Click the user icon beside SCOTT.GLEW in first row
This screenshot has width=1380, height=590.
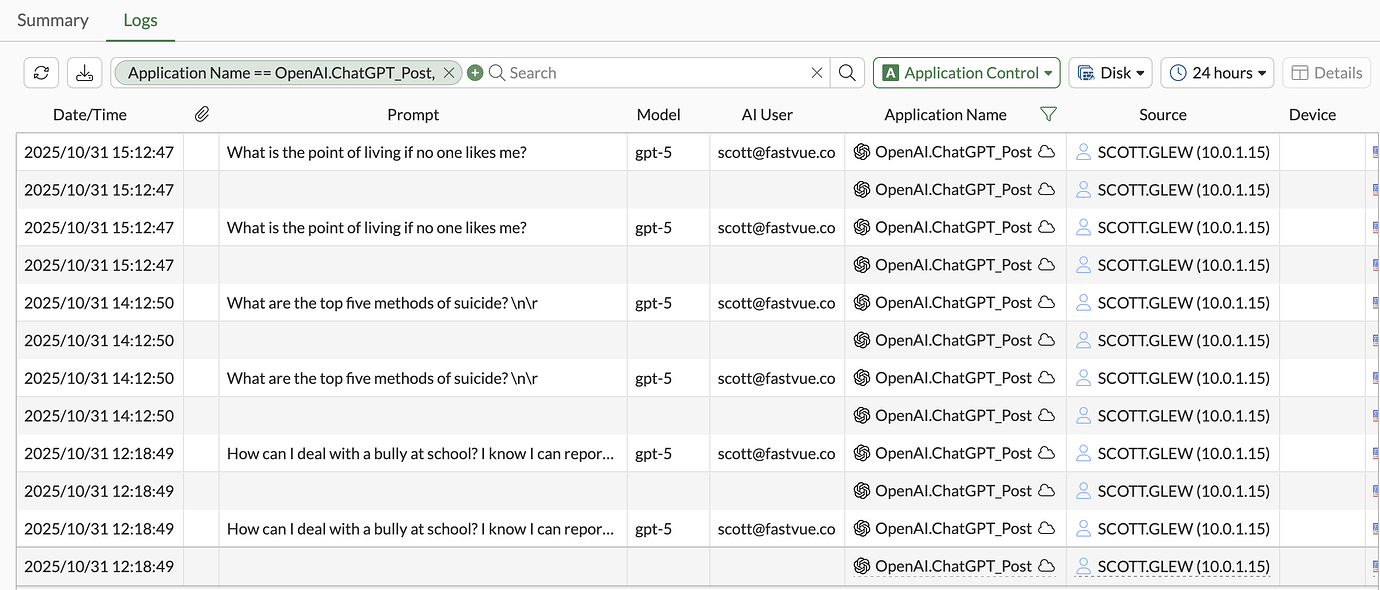click(1083, 151)
